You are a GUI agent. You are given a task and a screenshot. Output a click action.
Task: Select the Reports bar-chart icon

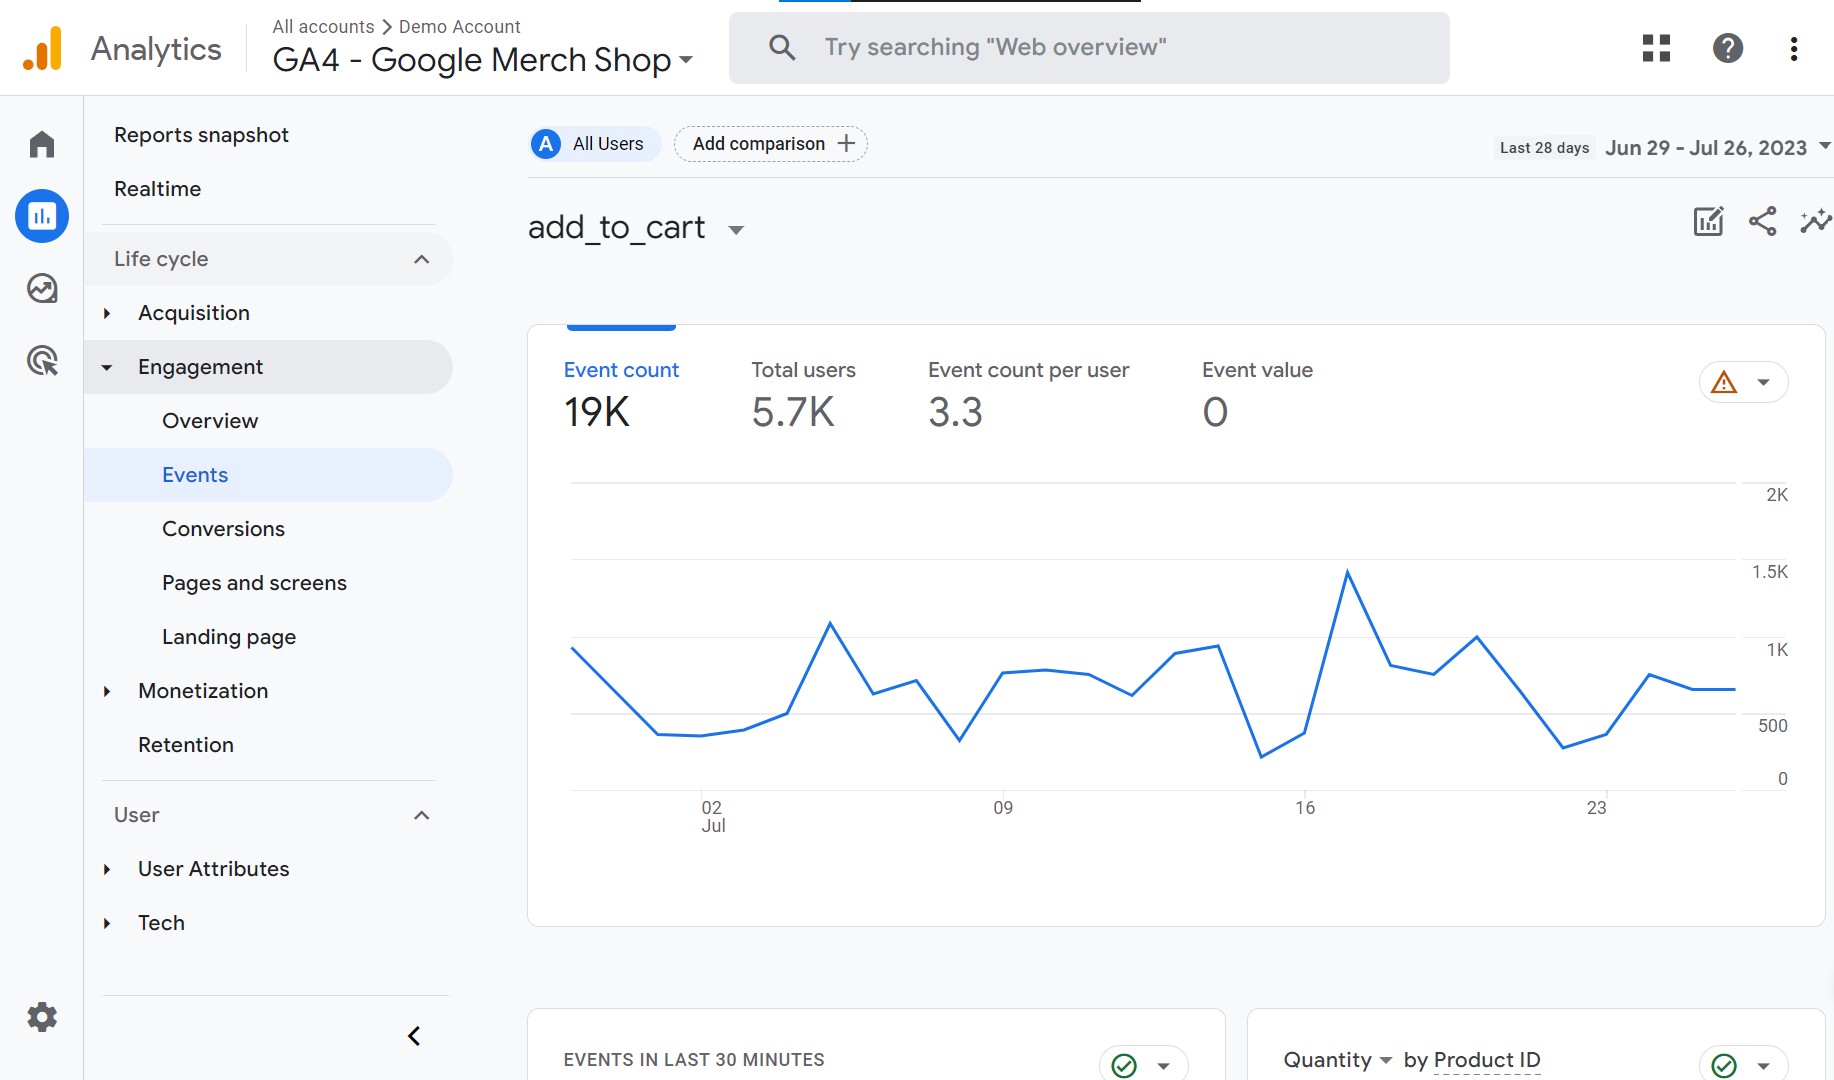[42, 216]
